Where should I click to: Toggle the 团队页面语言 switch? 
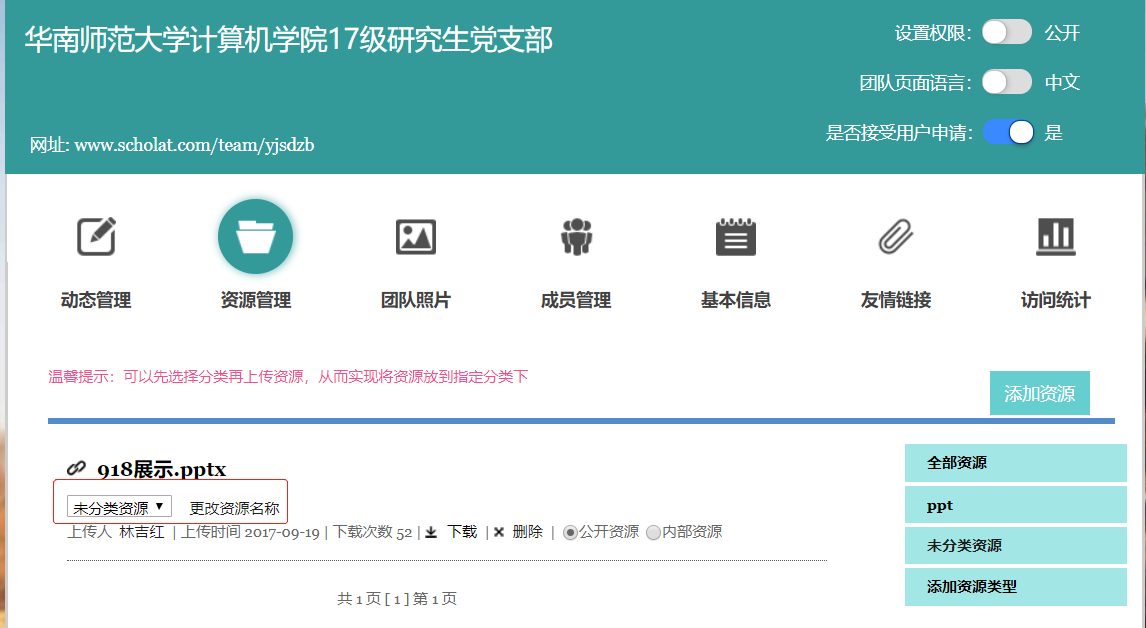1006,82
